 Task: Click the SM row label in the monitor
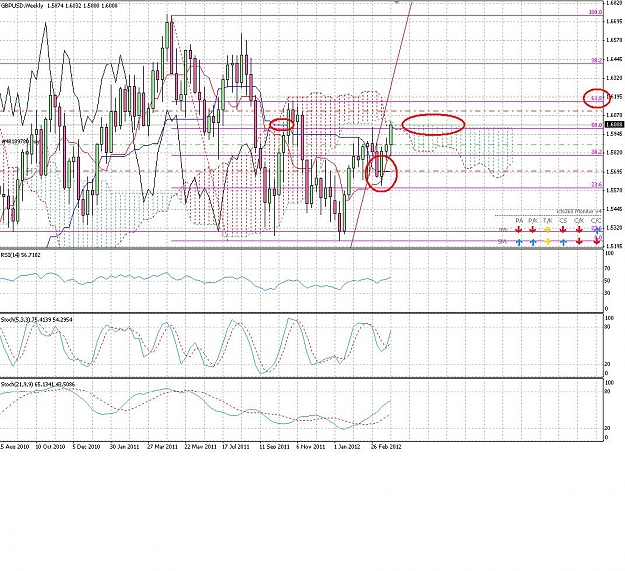coord(502,241)
